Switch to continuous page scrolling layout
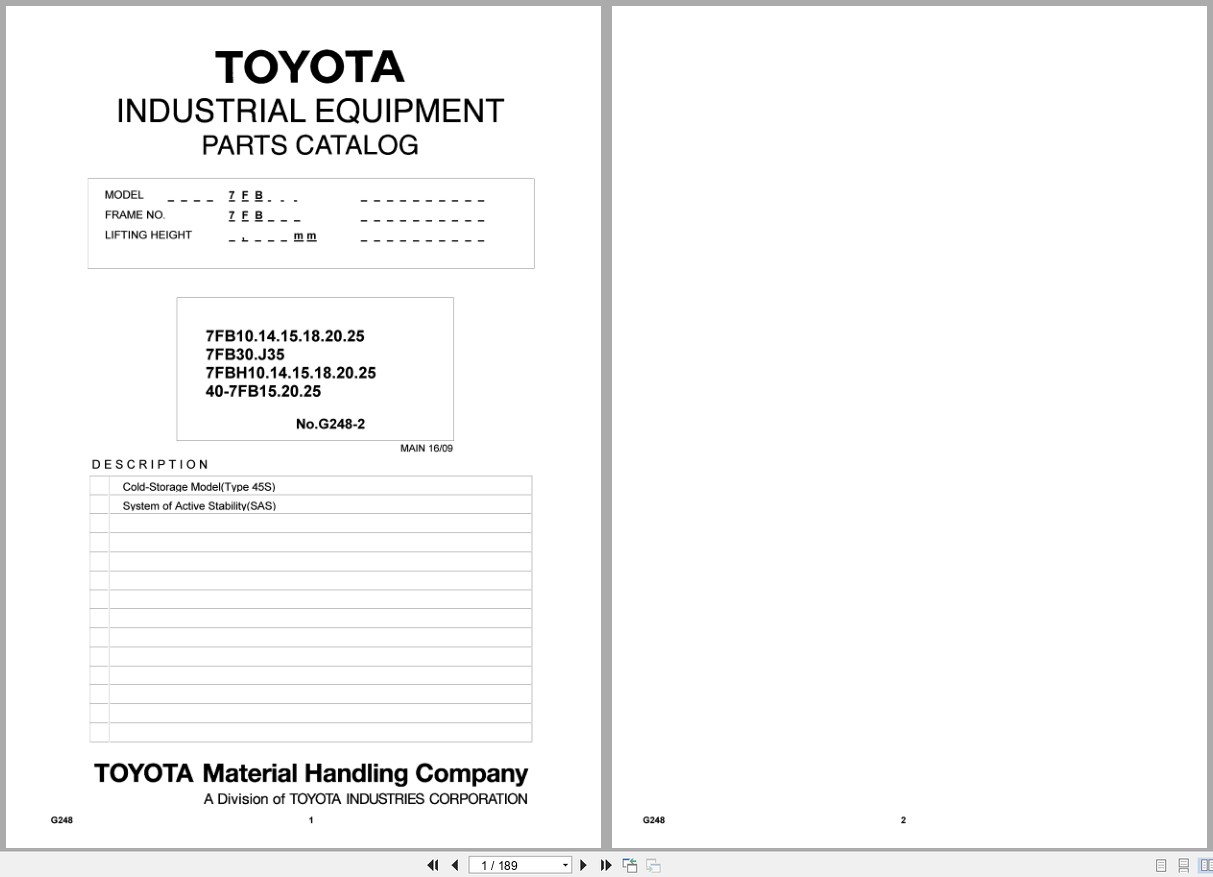The width and height of the screenshot is (1213, 877). pyautogui.click(x=1184, y=865)
